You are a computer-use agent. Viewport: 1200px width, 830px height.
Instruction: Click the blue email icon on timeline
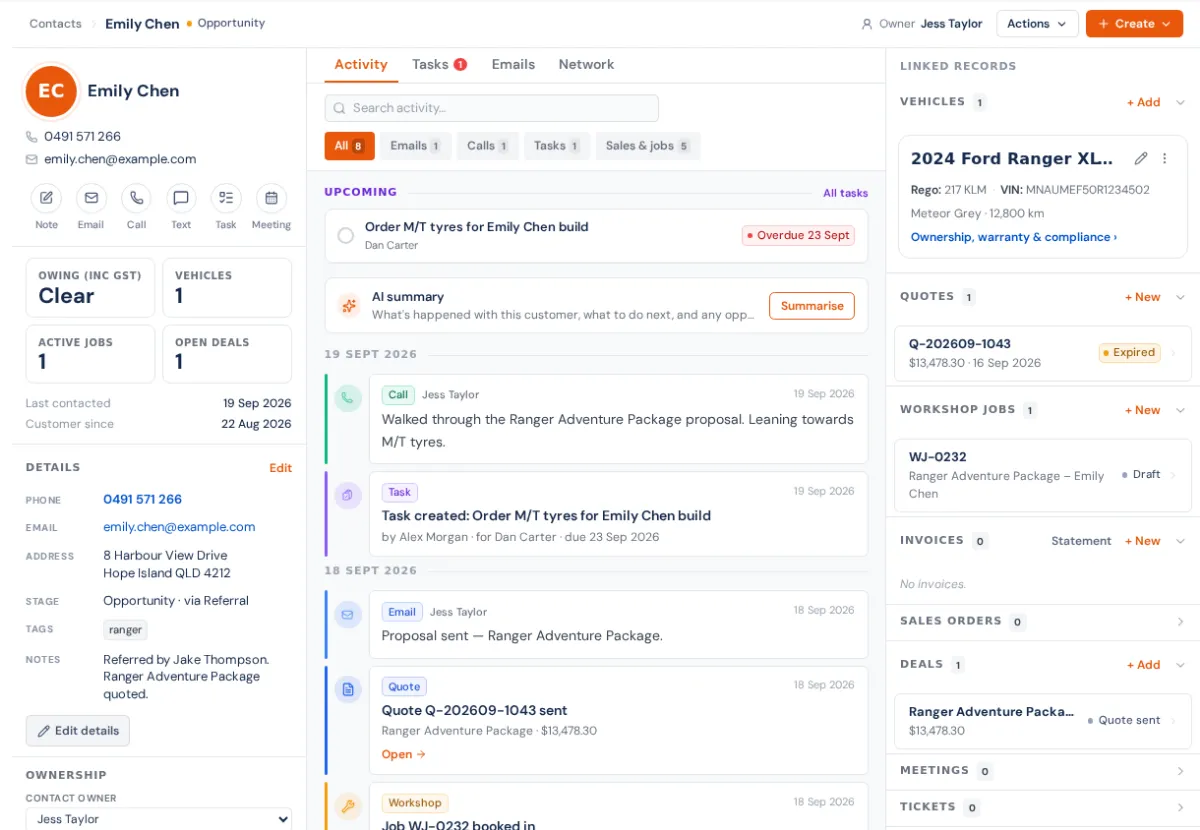coord(348,614)
